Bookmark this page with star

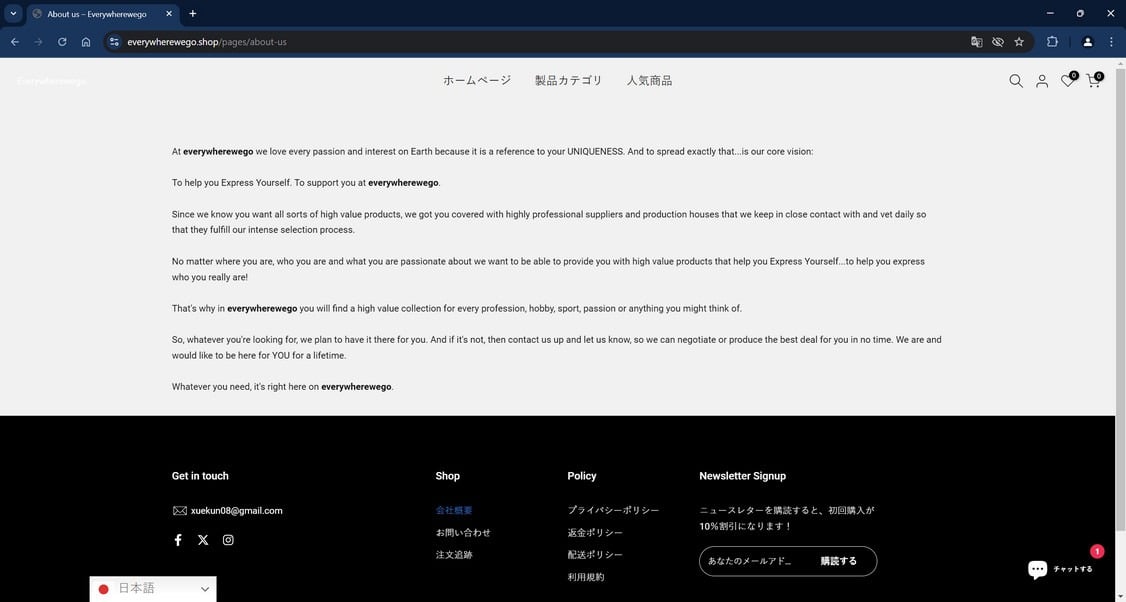tap(1019, 42)
